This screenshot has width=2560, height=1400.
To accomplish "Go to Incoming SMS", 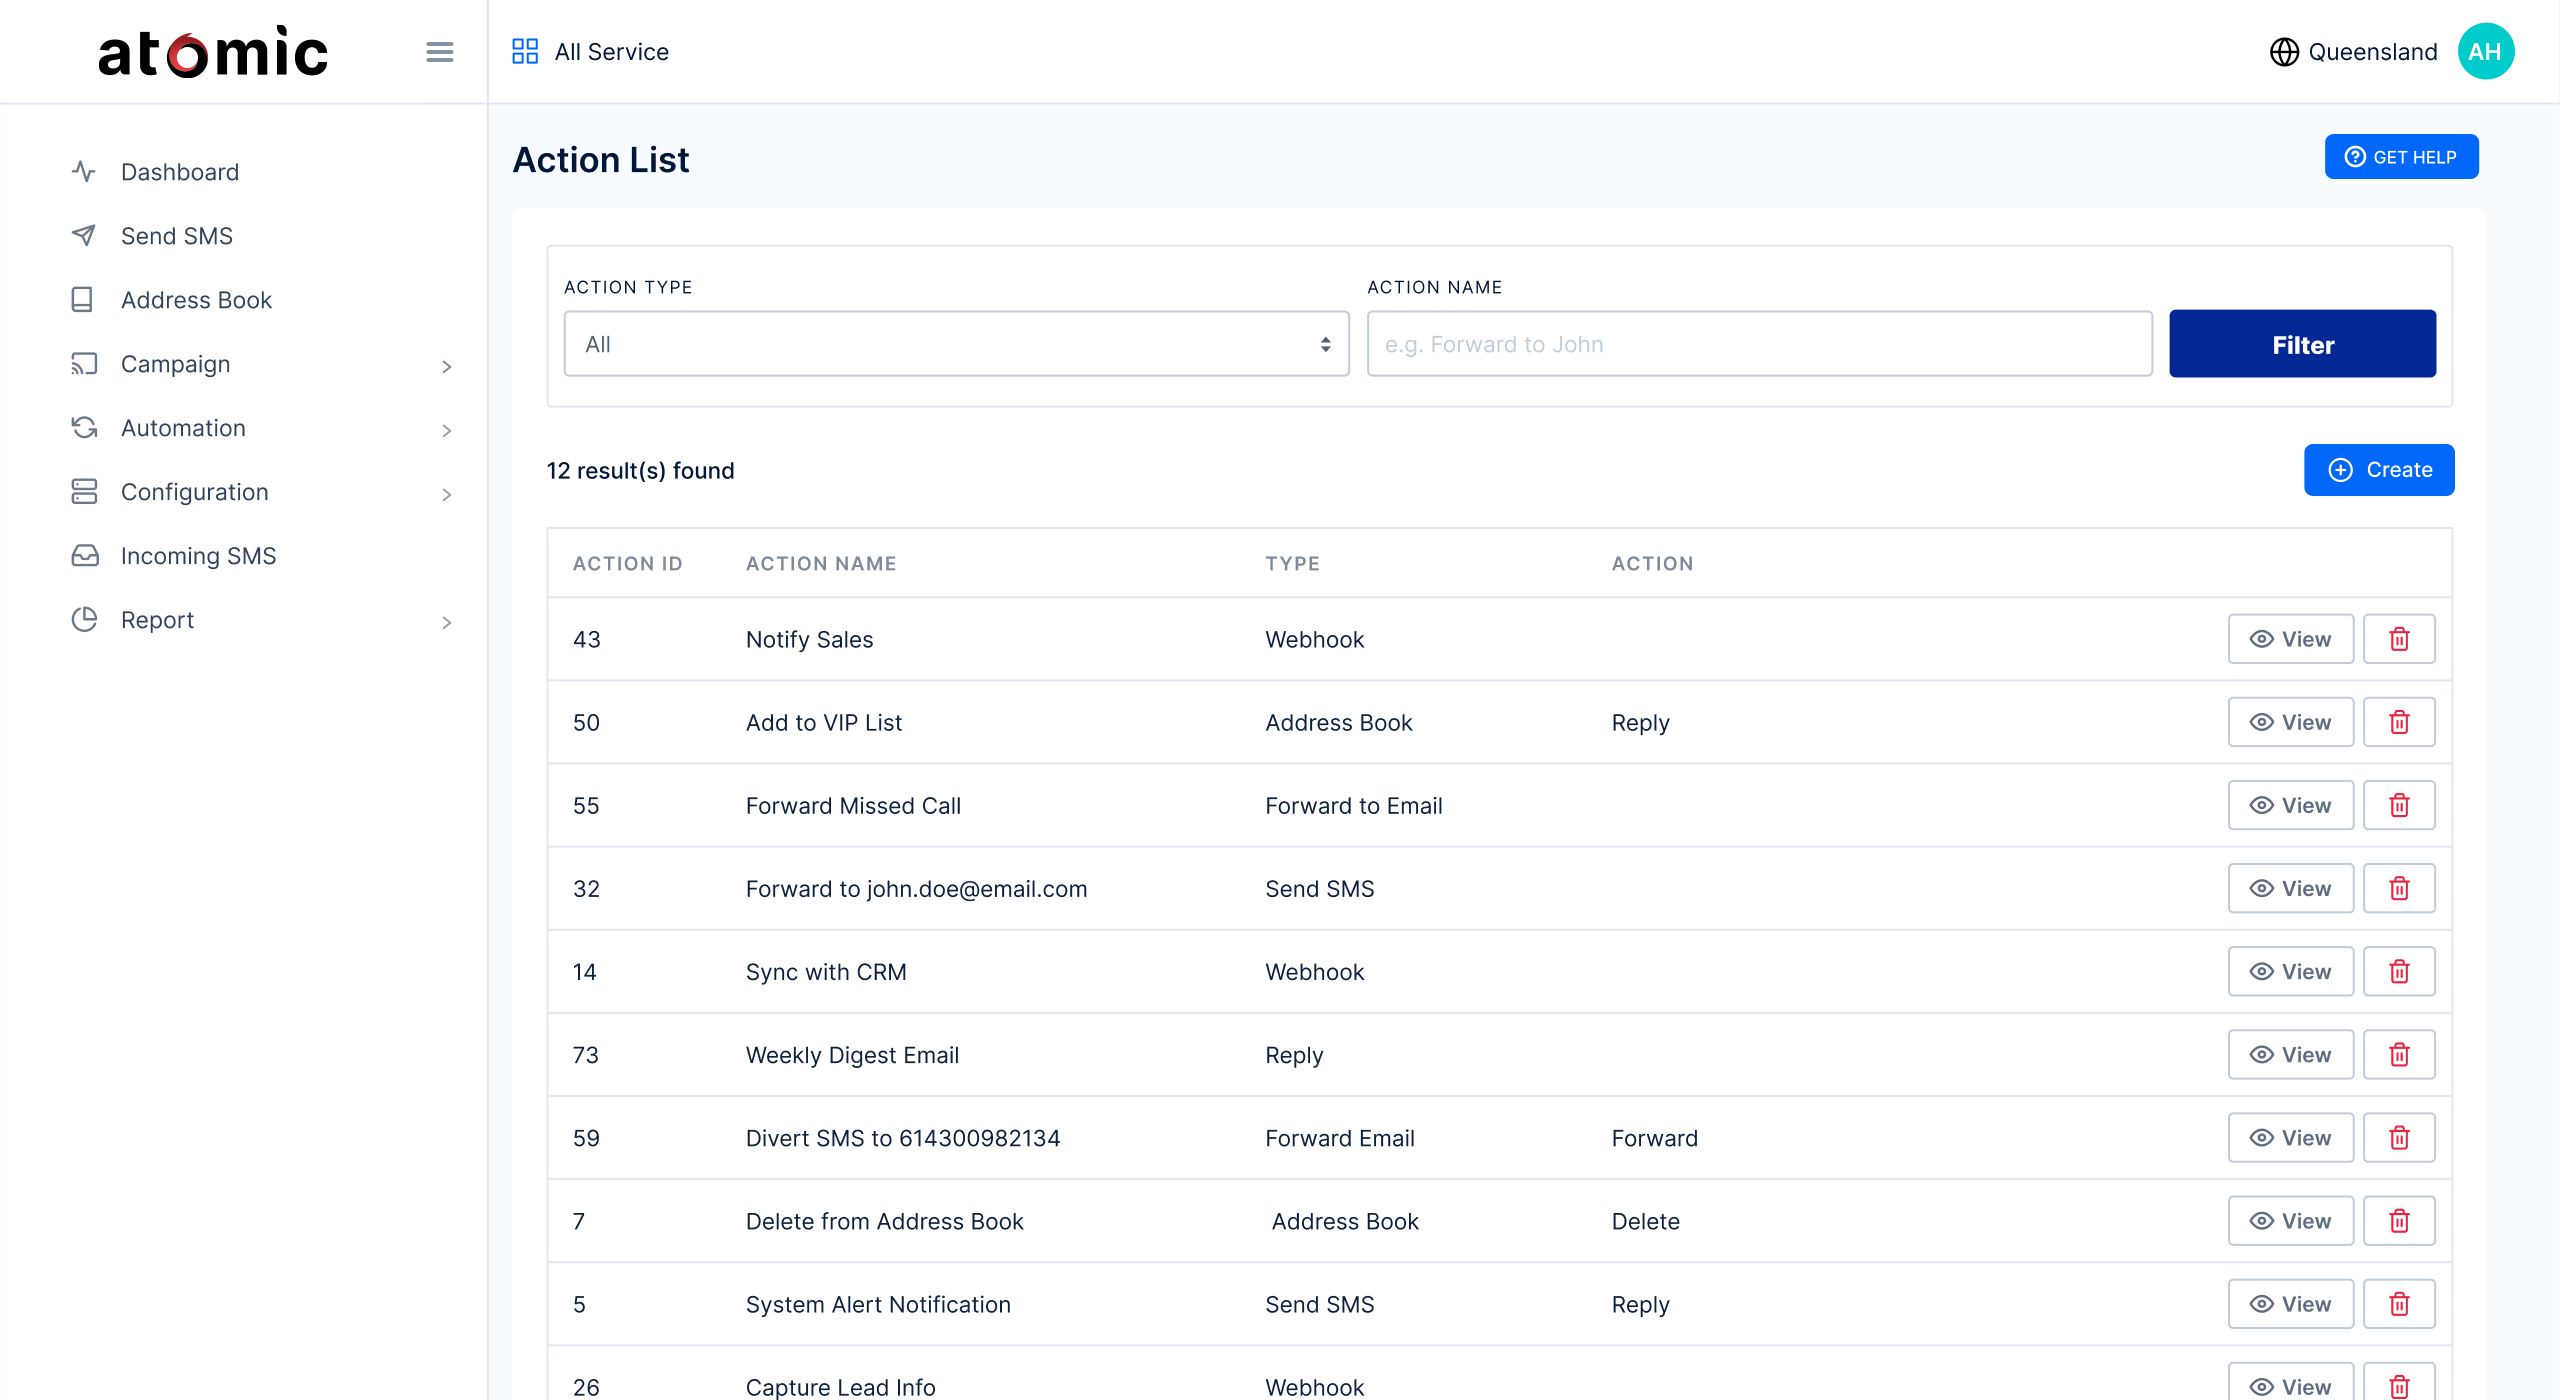I will click(198, 556).
